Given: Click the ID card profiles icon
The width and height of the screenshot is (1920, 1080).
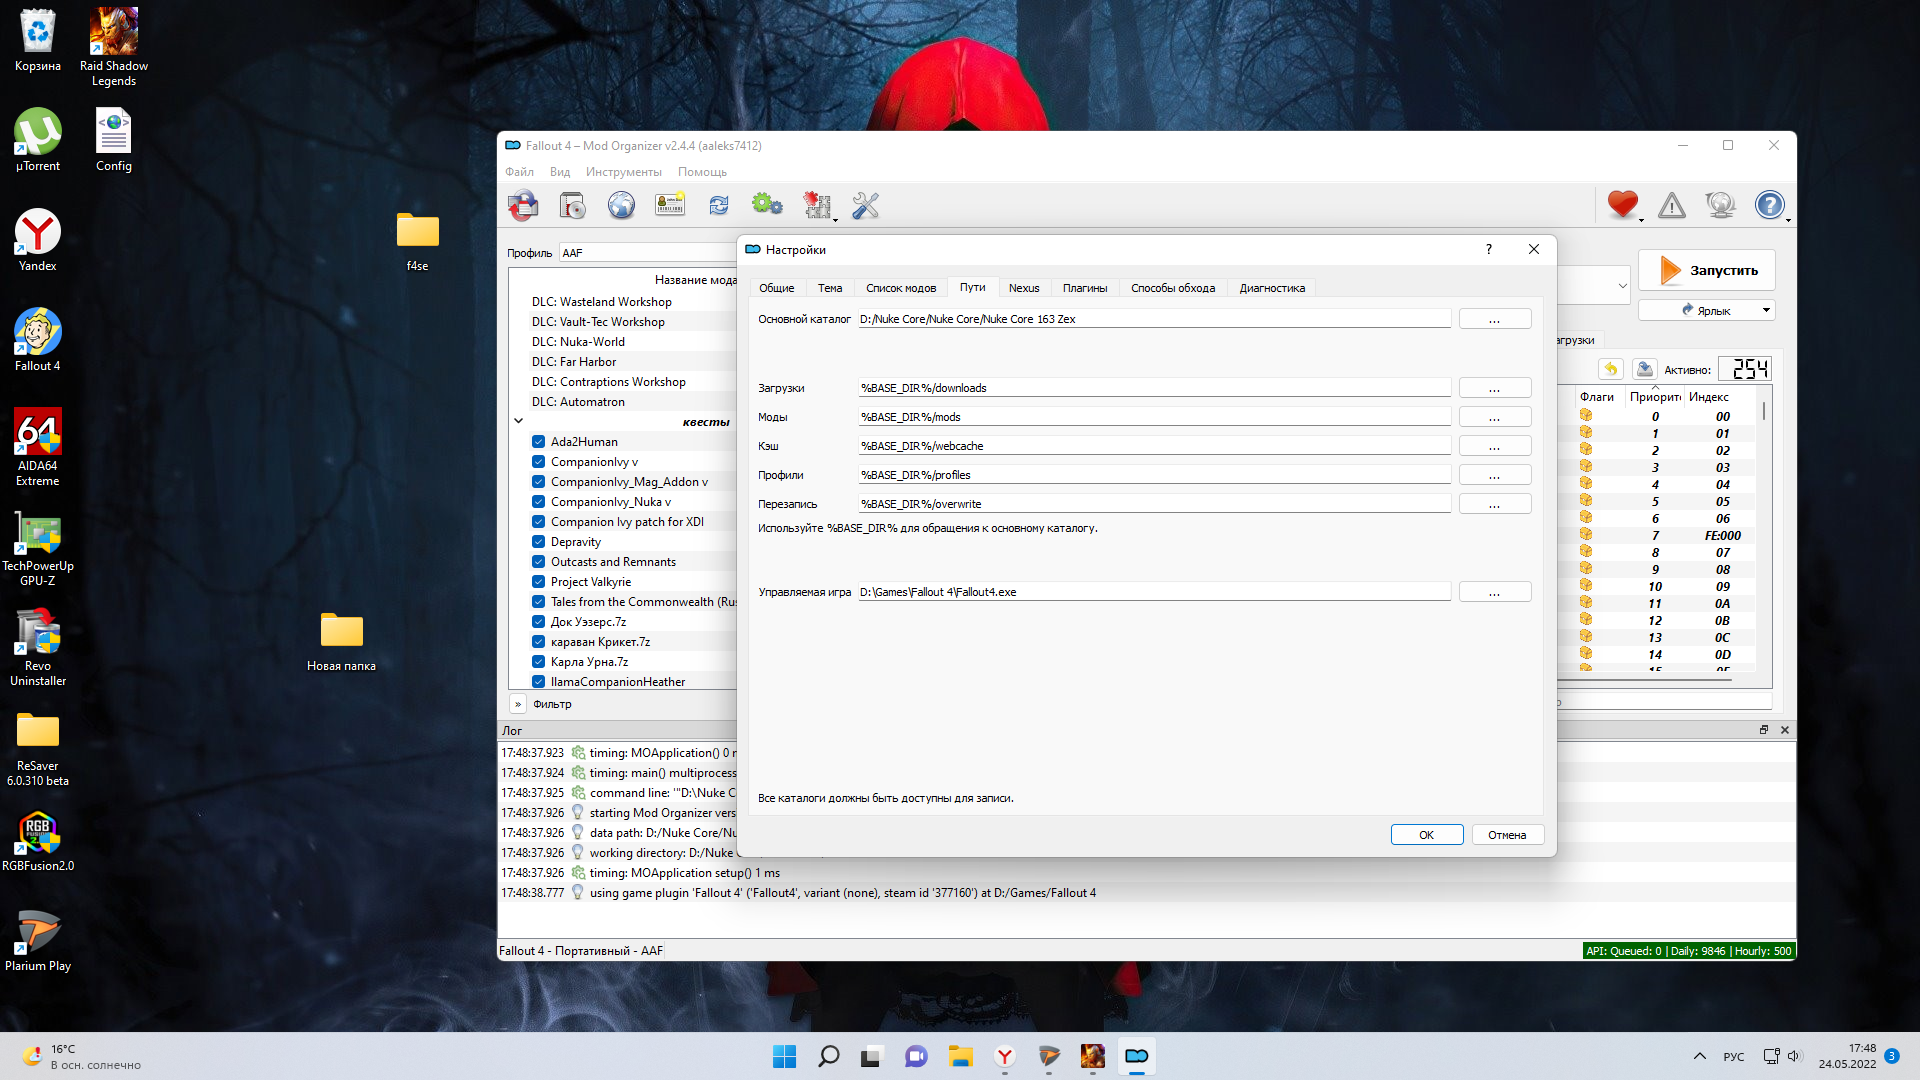Looking at the screenshot, I should [669, 206].
